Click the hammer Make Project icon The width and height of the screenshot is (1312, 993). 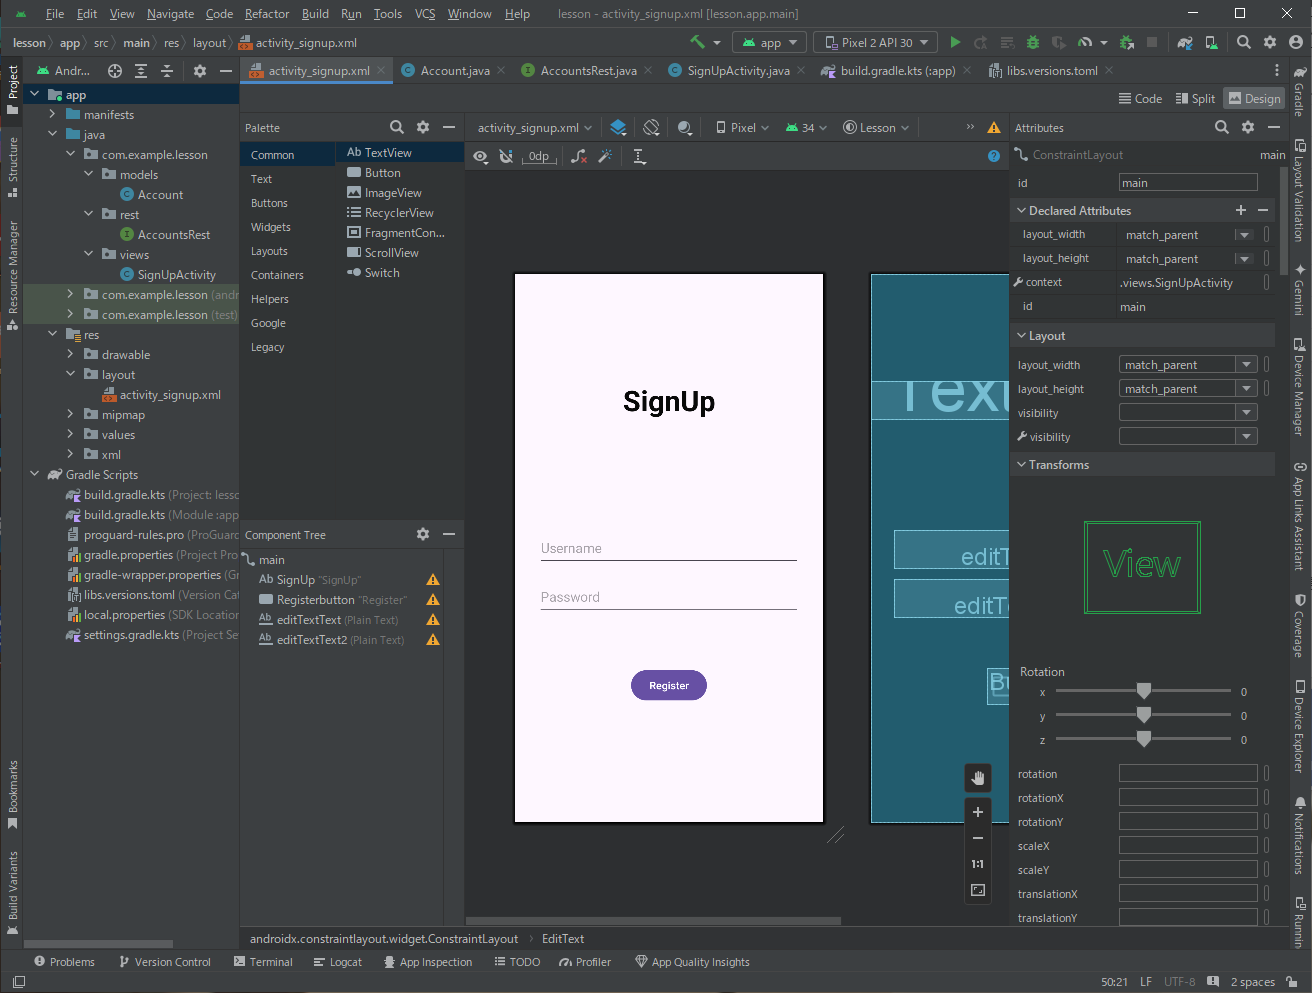tap(698, 42)
